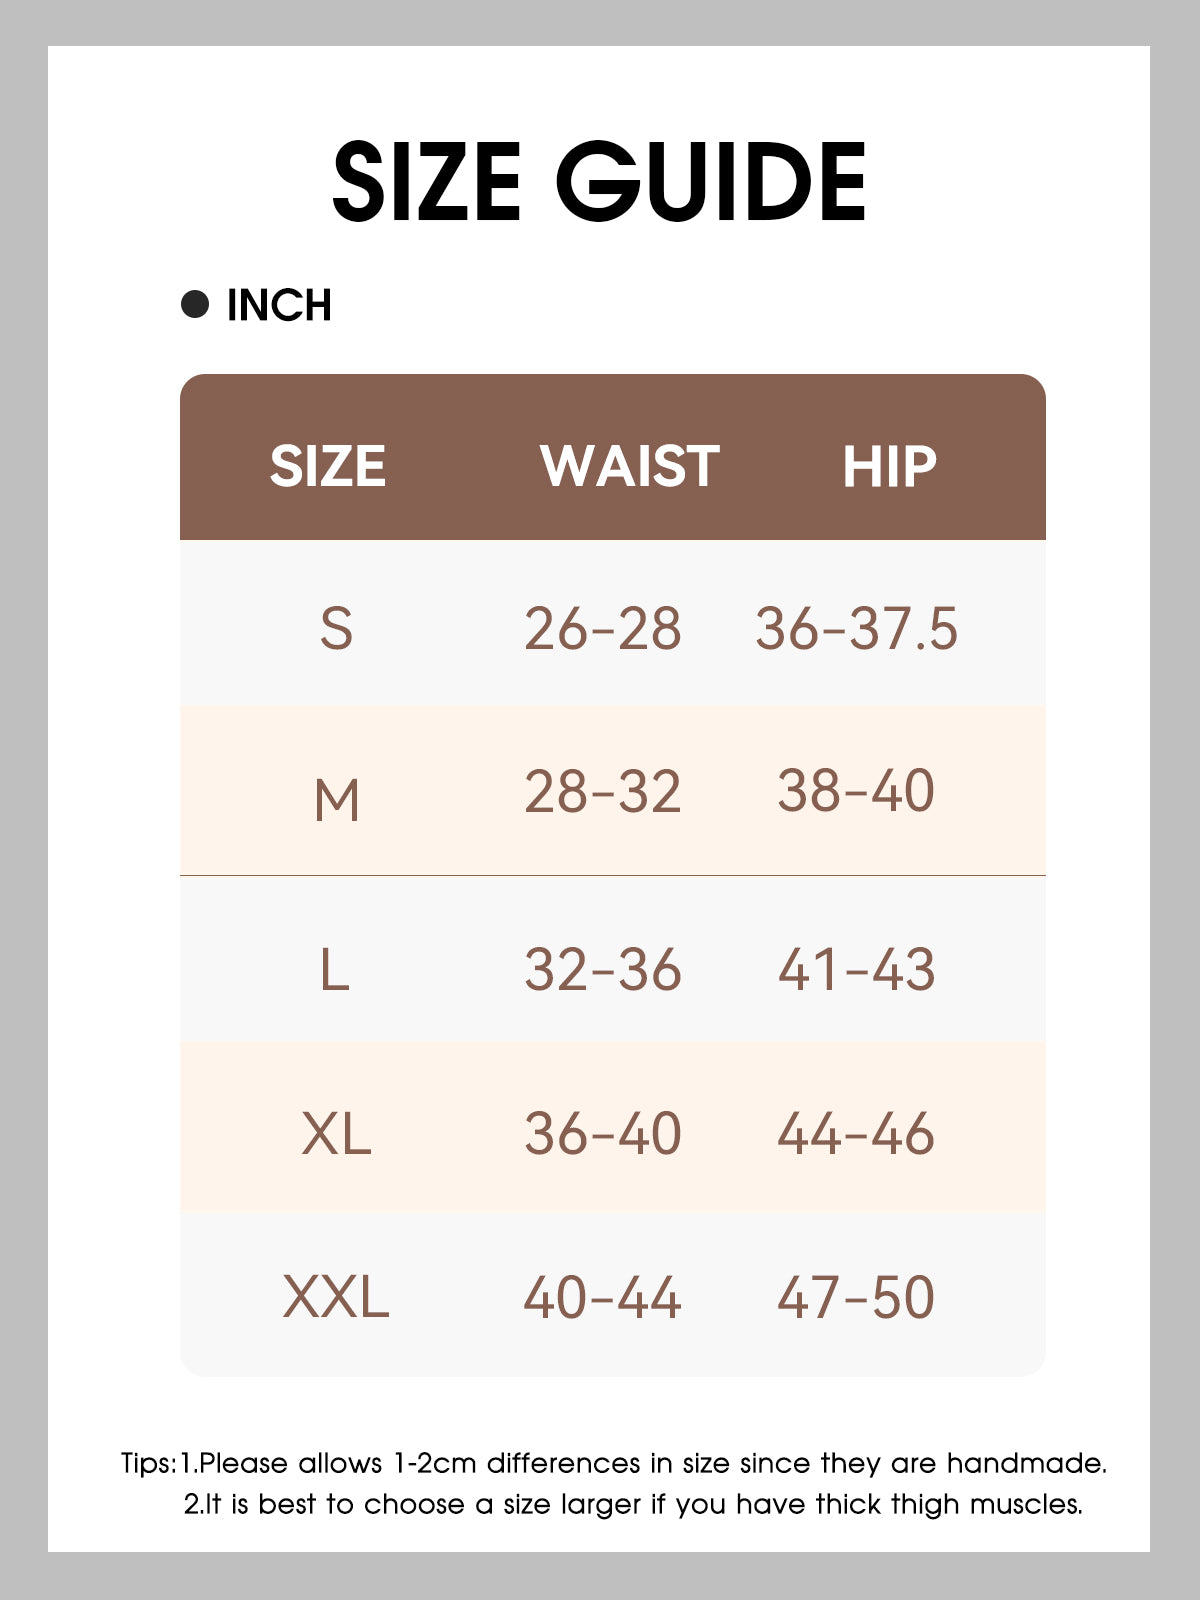Click the SIZE column header

(327, 466)
